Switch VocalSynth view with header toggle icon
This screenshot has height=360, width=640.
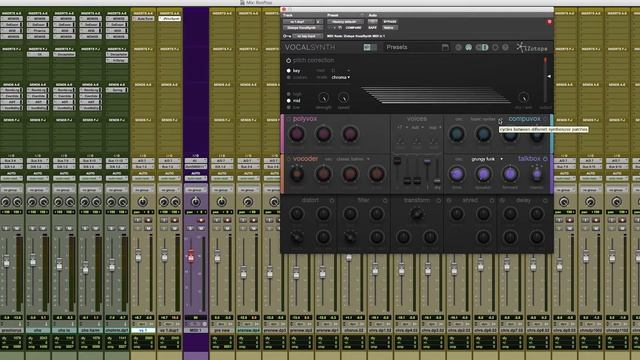pos(370,47)
